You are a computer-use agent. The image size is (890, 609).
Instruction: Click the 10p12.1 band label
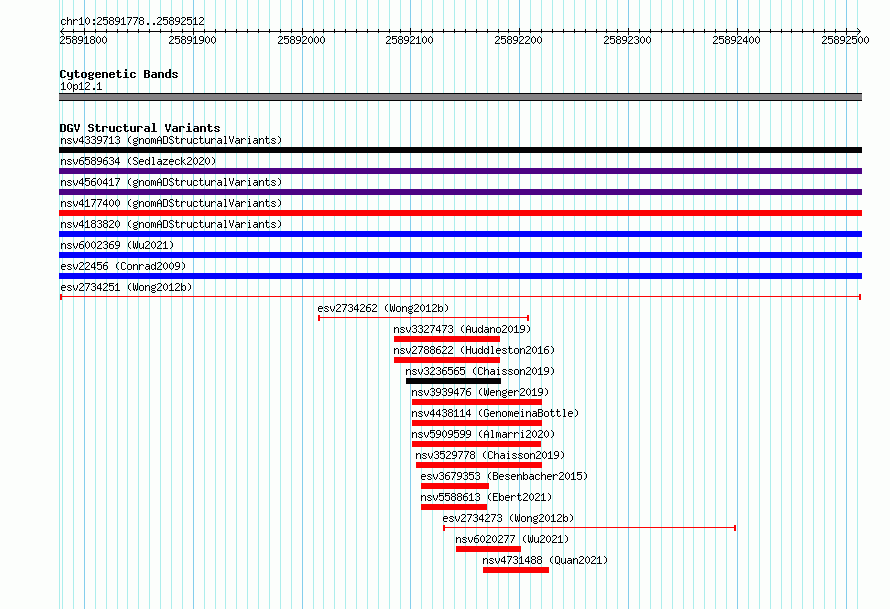tap(81, 86)
